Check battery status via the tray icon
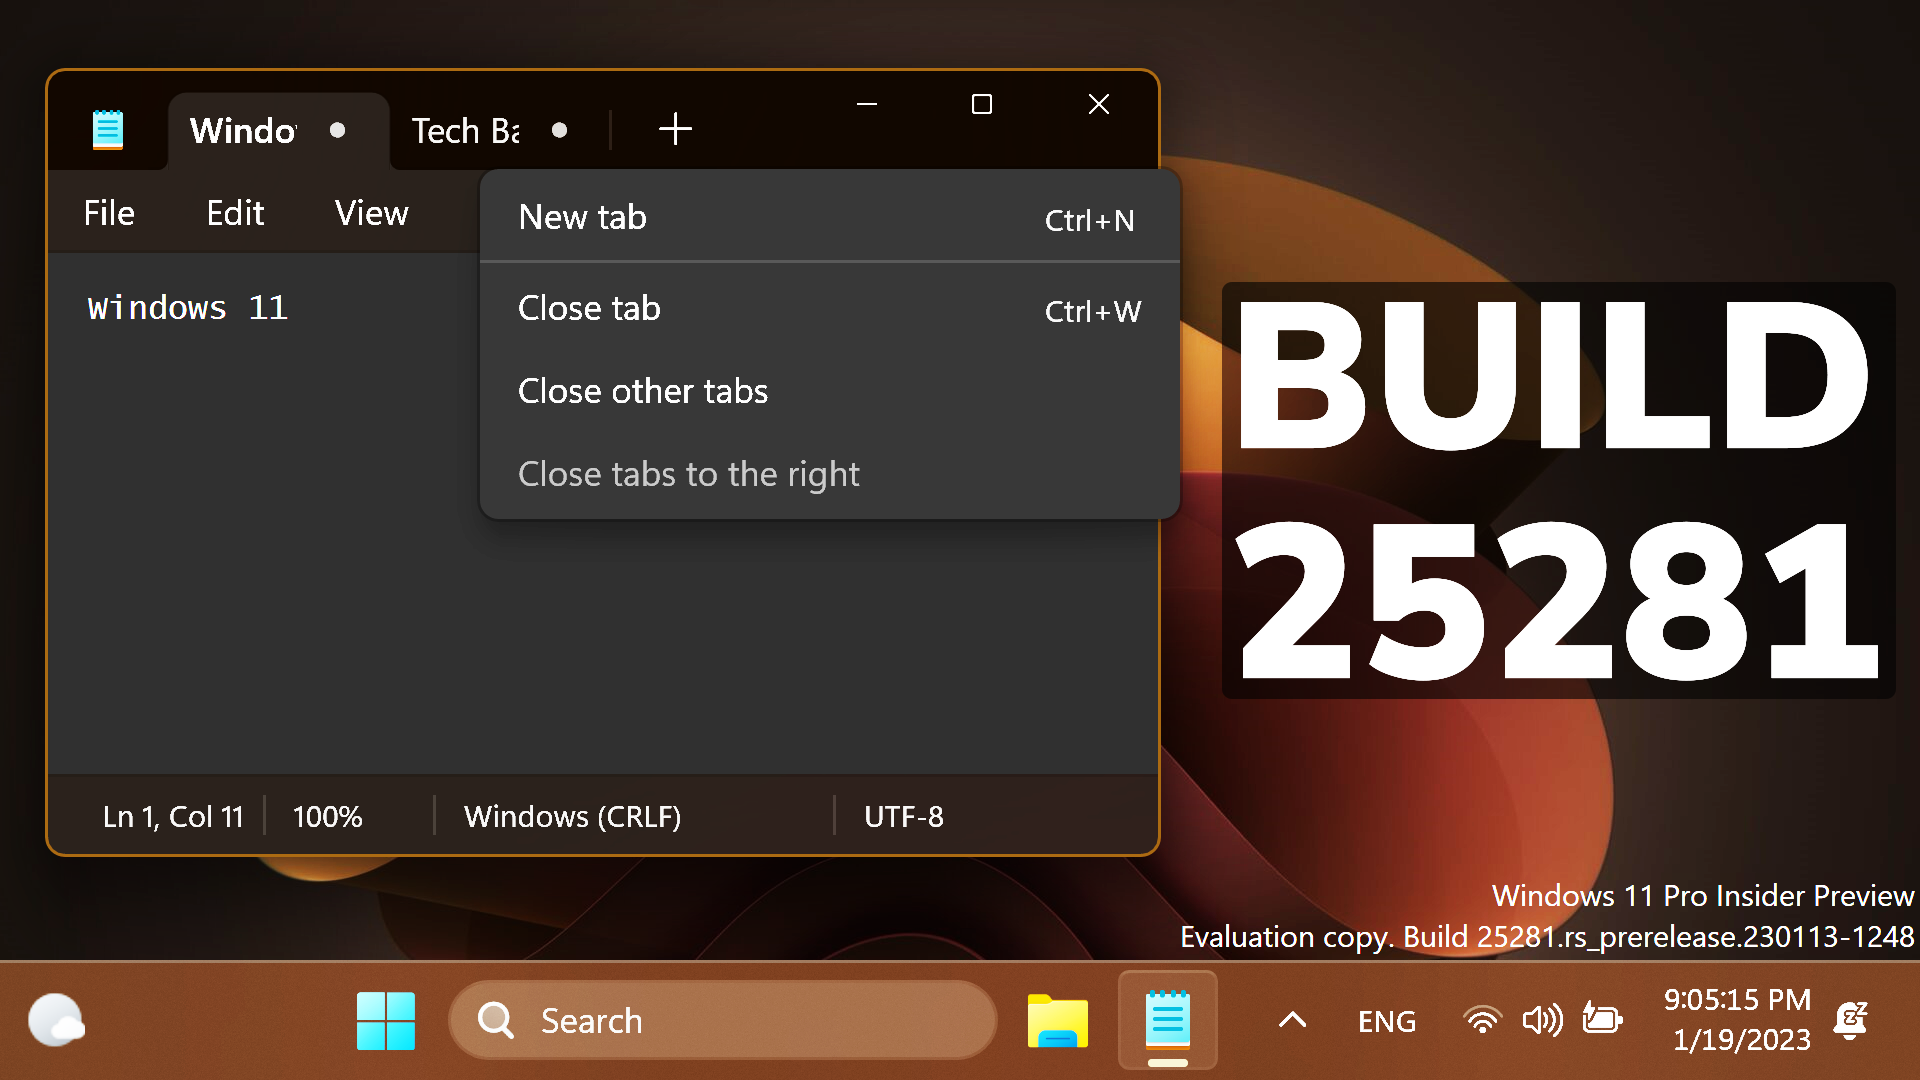This screenshot has width=1920, height=1080. 1601,1020
